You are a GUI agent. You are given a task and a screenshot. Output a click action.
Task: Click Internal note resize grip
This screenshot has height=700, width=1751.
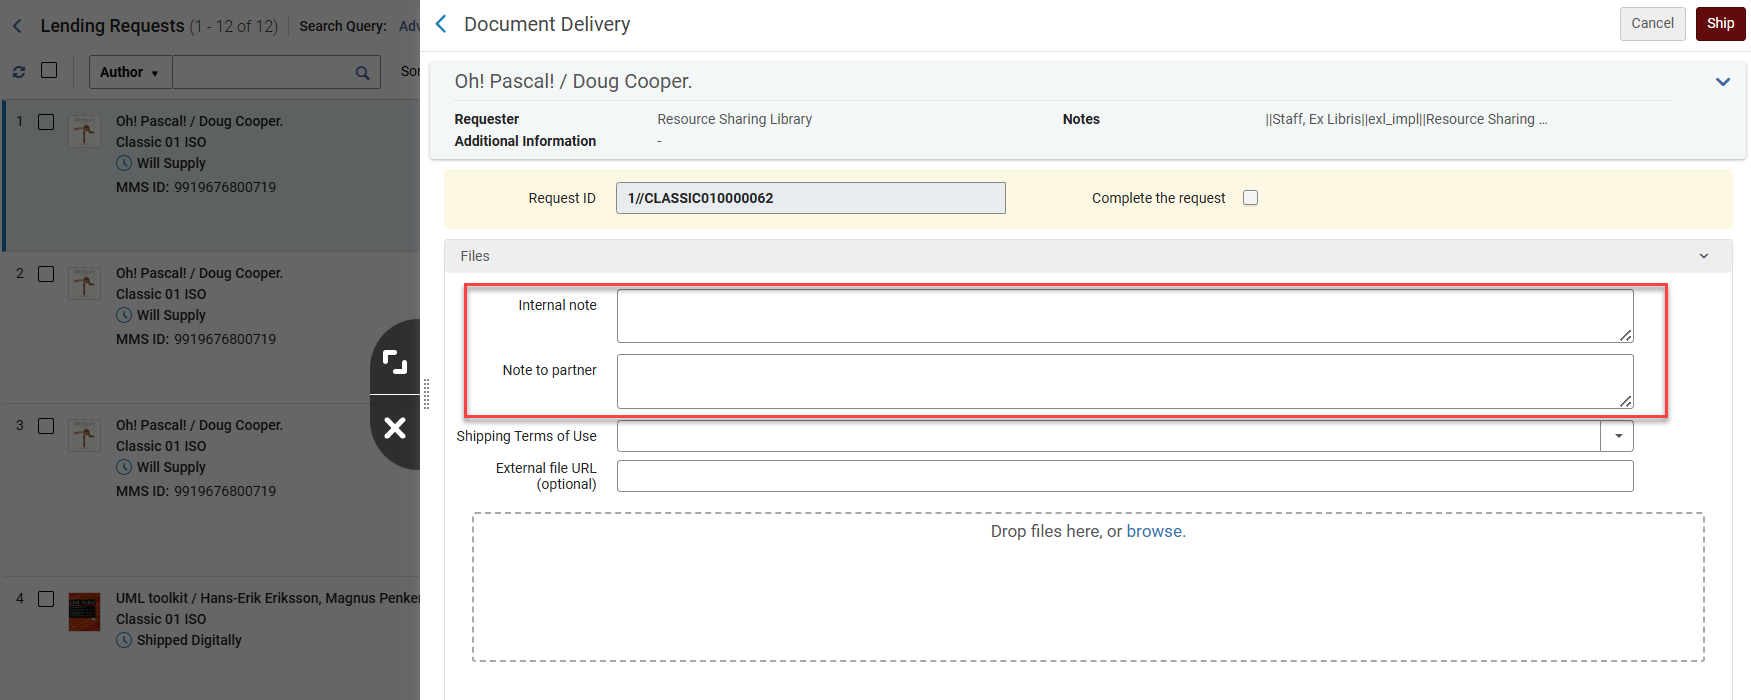1626,335
